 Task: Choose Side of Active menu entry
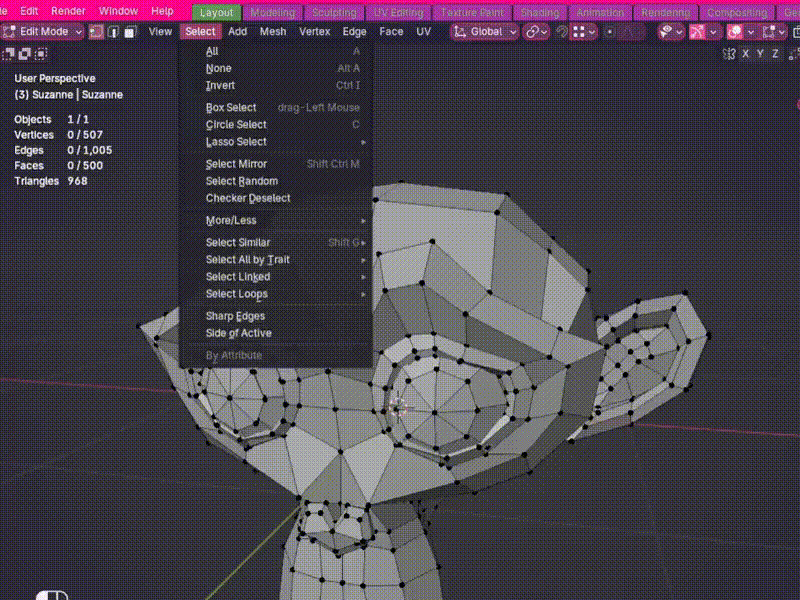tap(276, 333)
